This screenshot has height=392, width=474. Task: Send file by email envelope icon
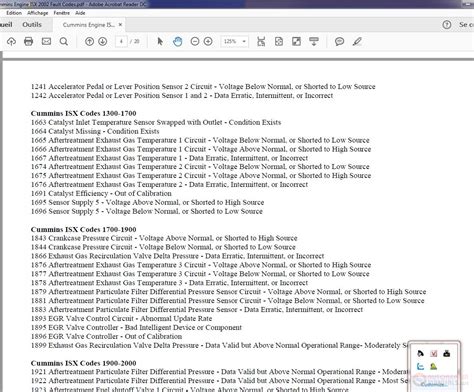click(x=46, y=41)
